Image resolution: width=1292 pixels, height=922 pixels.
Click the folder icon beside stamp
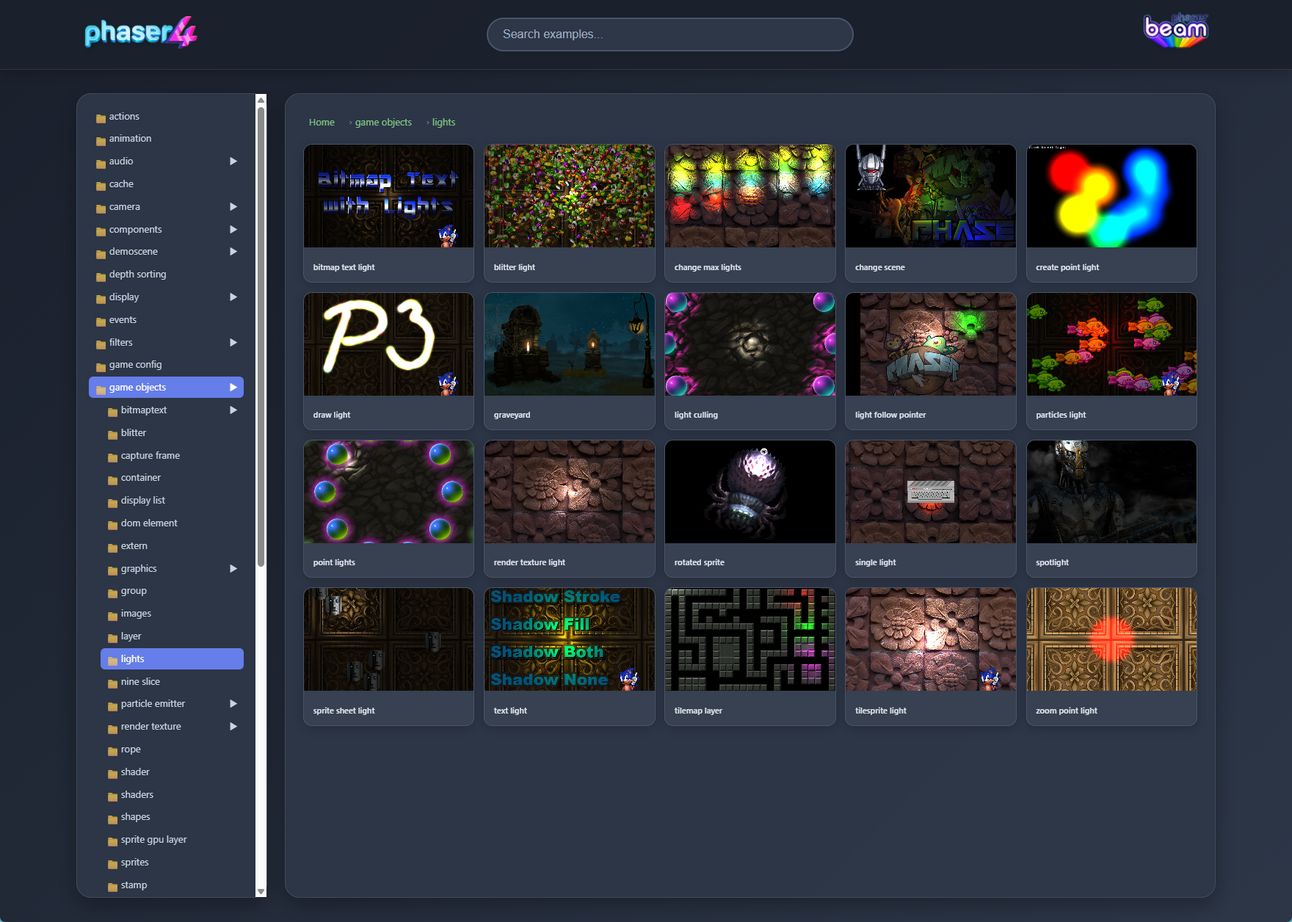(112, 886)
